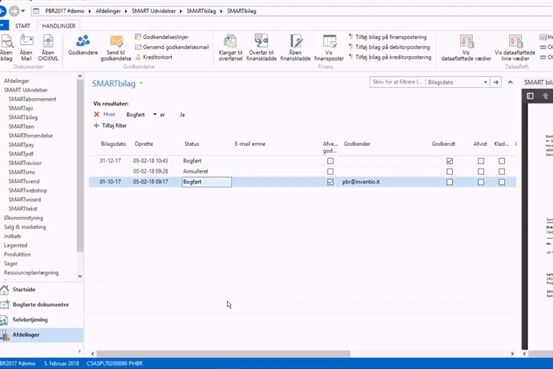Click Klargør til overførsel icon

point(231,48)
